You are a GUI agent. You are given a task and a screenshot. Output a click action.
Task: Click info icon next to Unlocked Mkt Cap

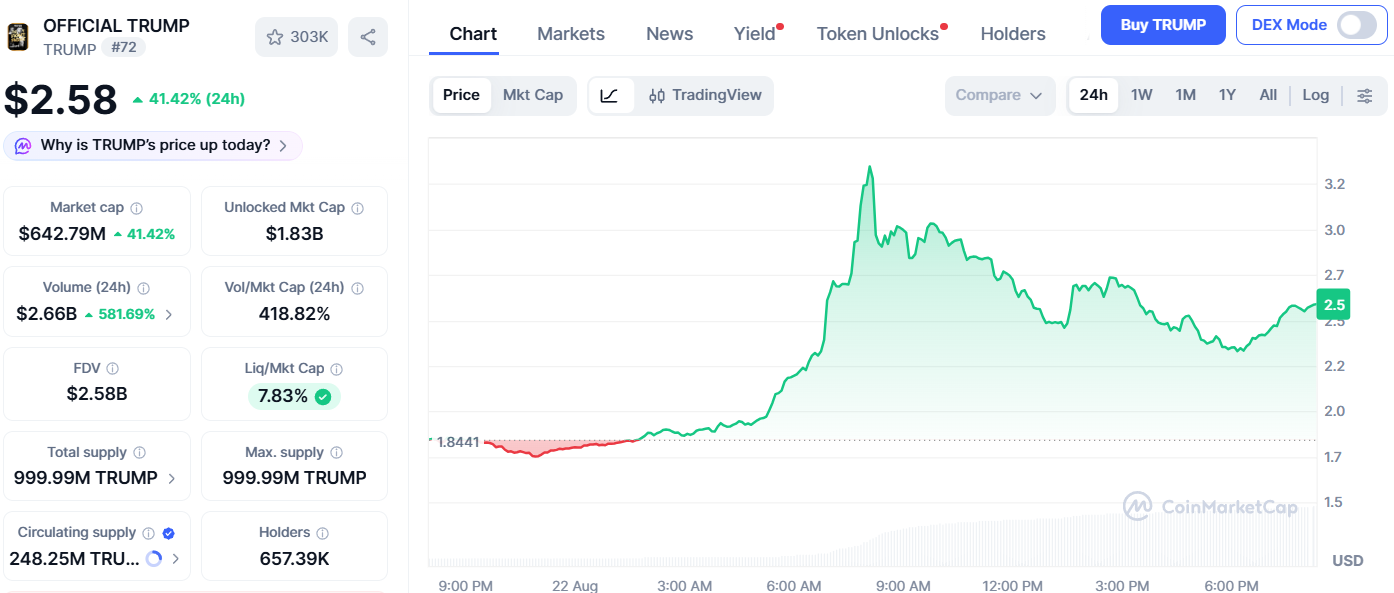pos(358,208)
